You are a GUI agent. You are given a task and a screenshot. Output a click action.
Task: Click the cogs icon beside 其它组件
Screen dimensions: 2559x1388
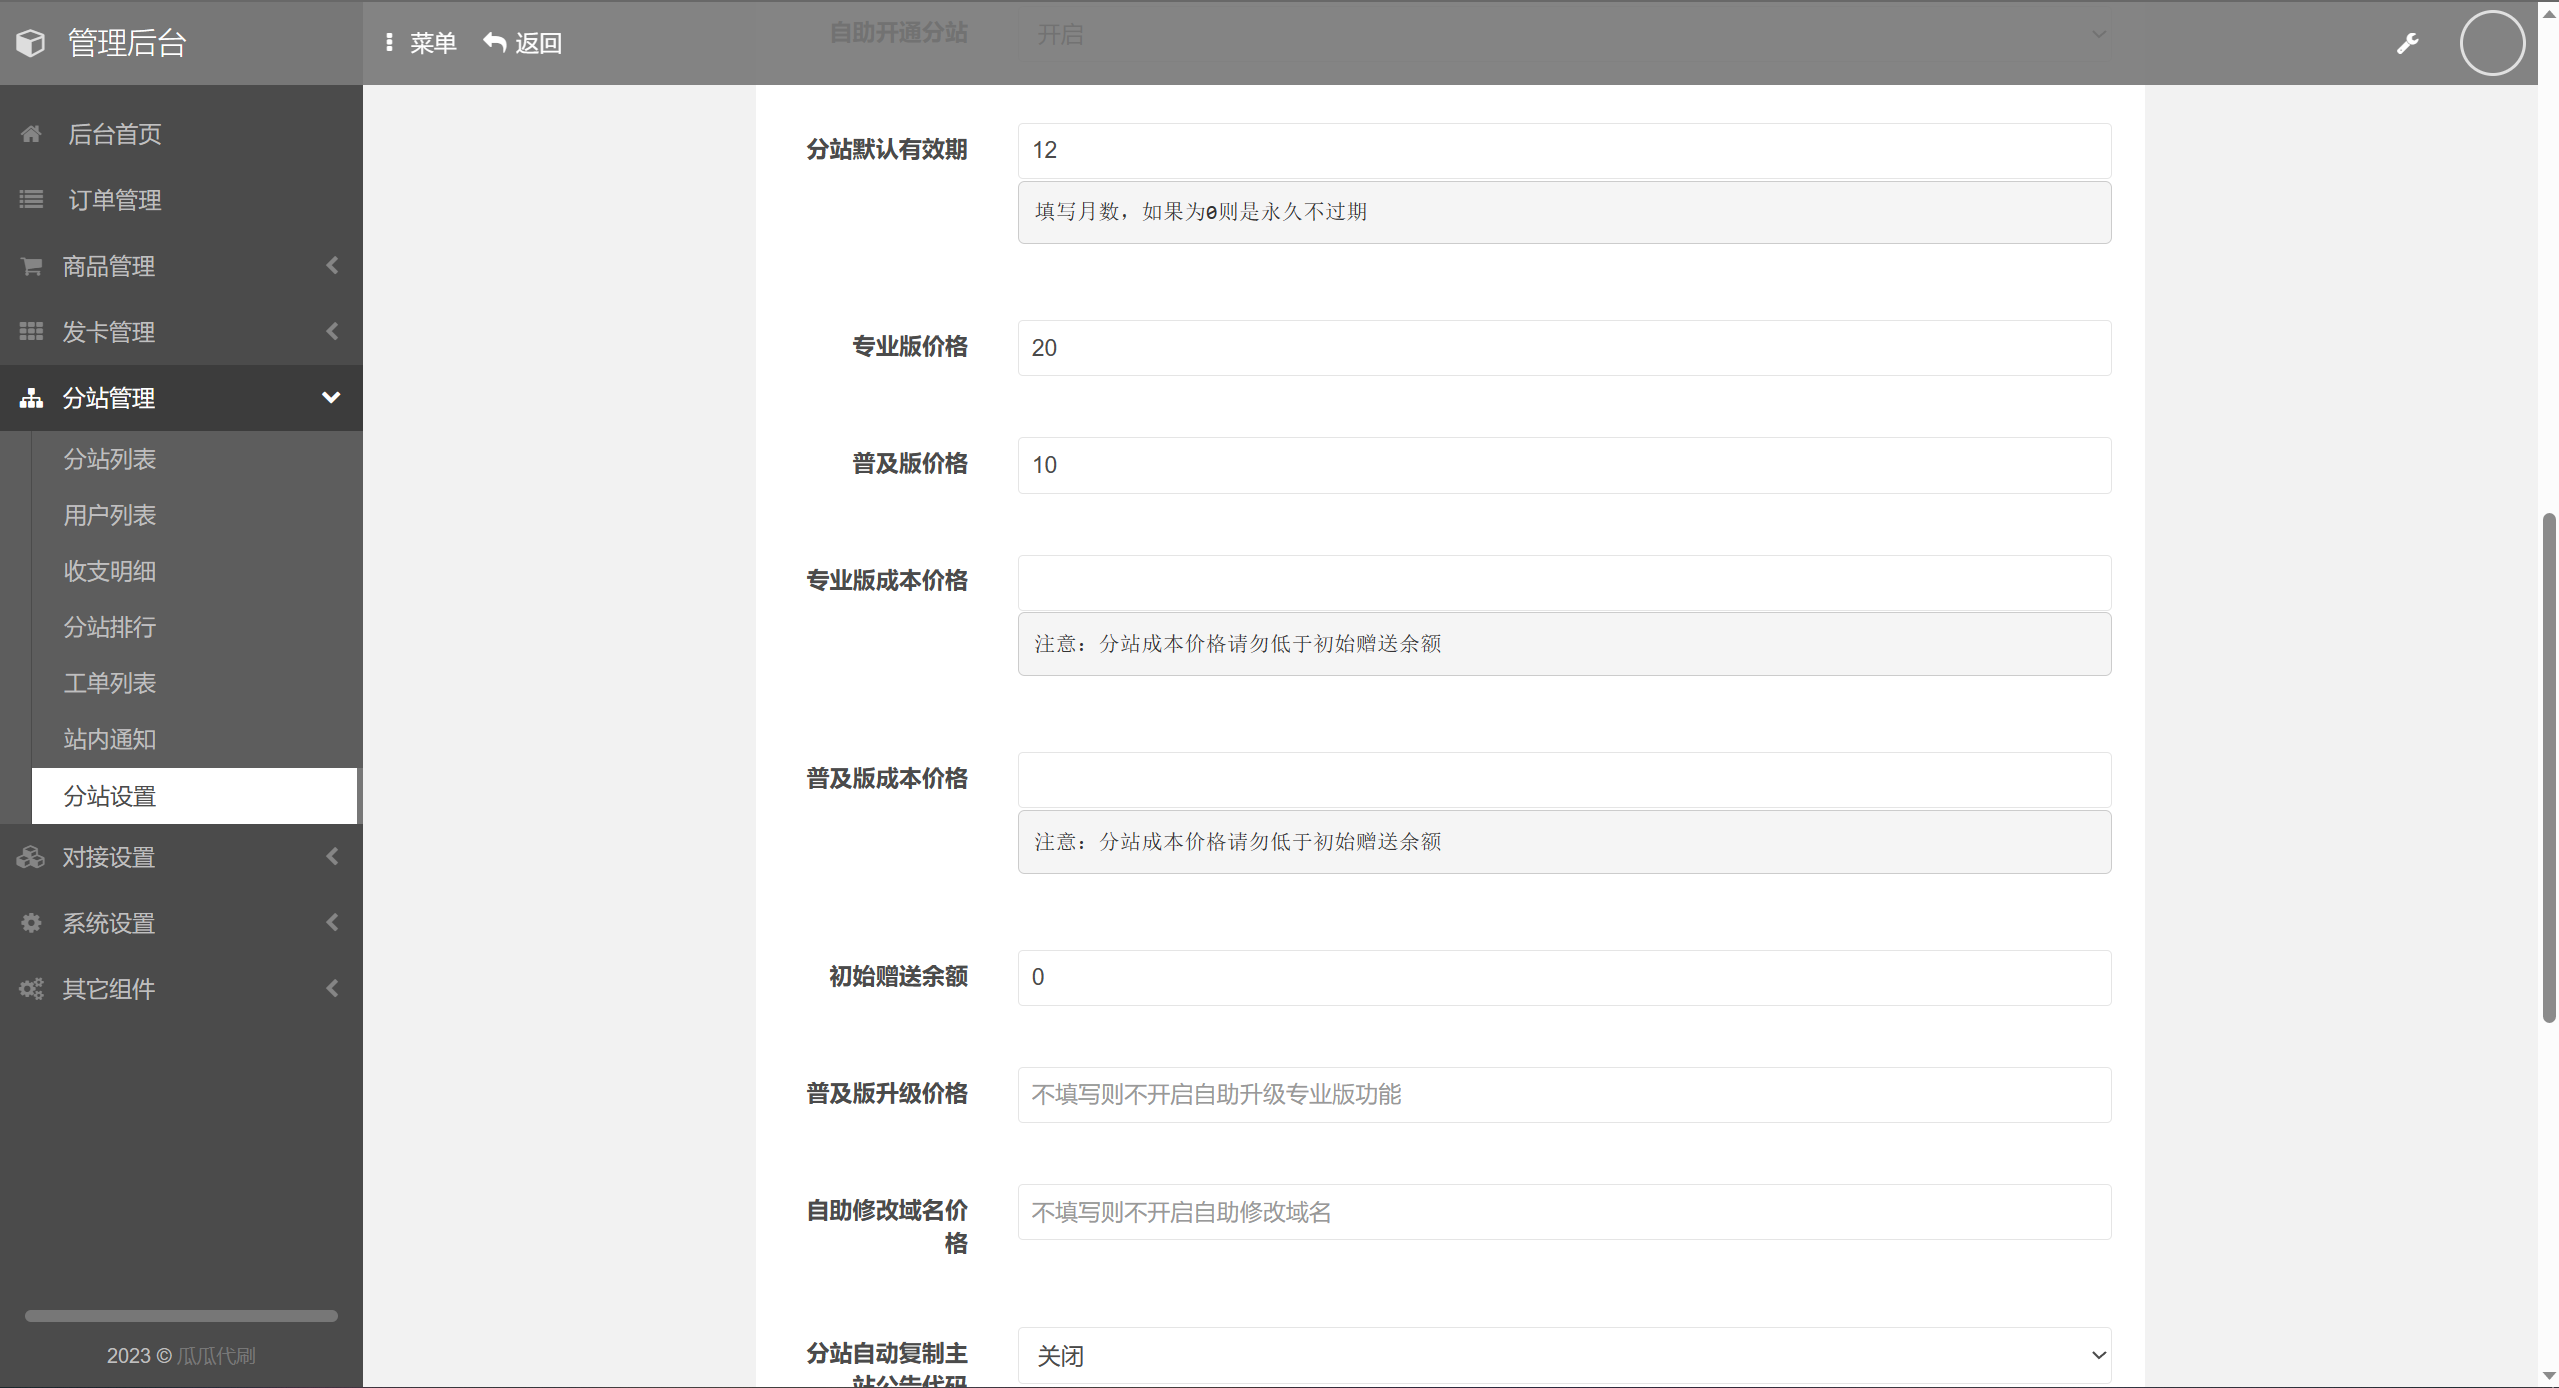point(31,989)
